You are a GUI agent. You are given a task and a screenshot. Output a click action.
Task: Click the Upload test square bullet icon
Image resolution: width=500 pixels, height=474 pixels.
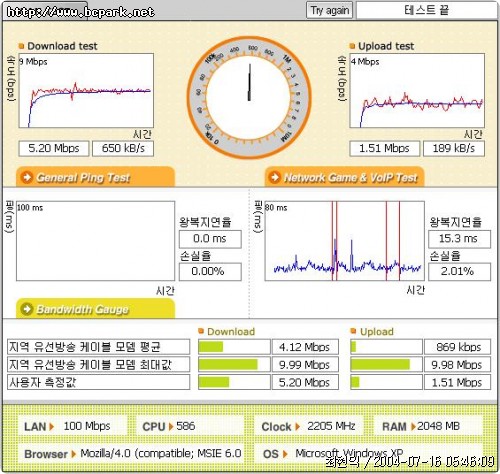point(352,46)
